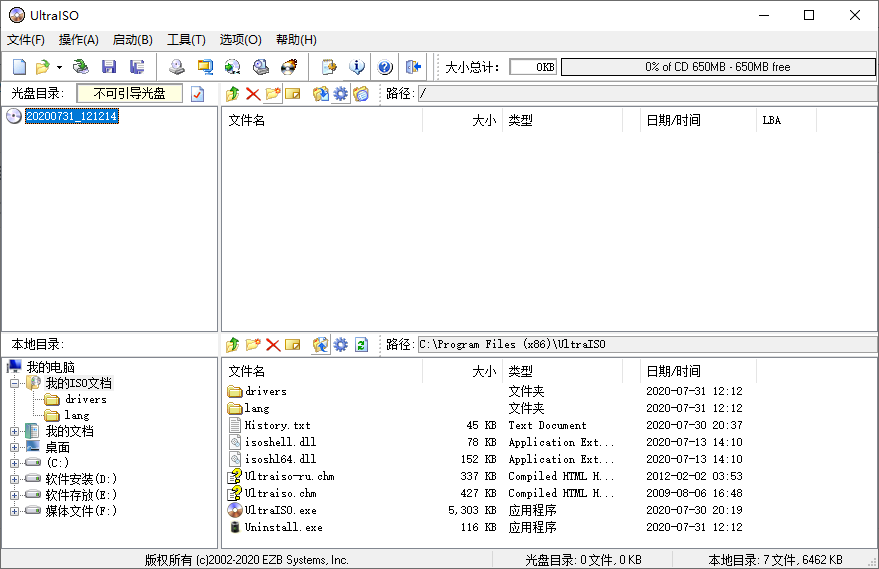Sort disc list by 日期/时间 column
Image resolution: width=879 pixels, height=569 pixels.
pos(698,120)
